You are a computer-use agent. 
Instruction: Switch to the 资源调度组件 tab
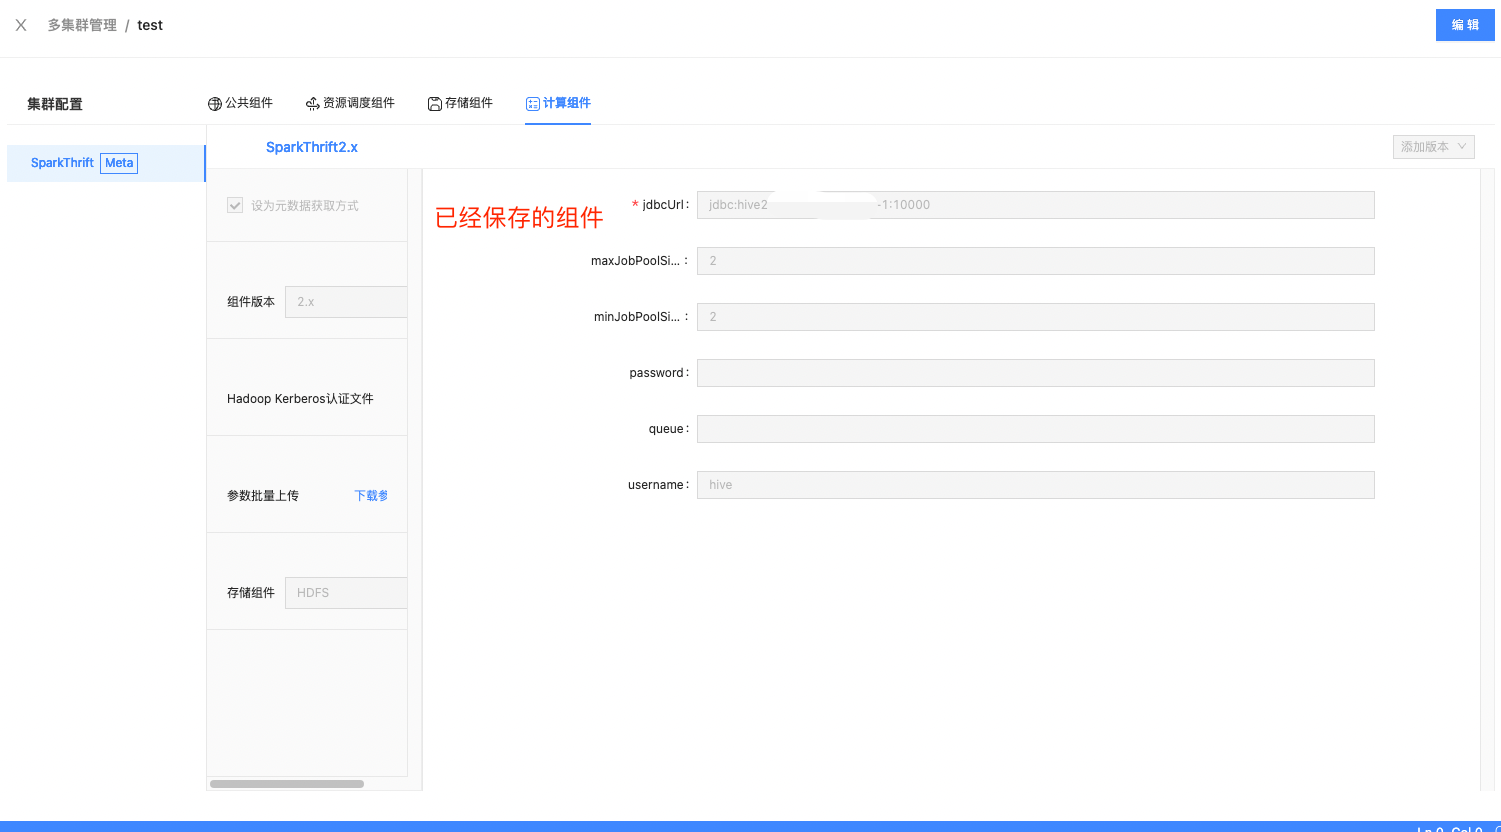(350, 103)
